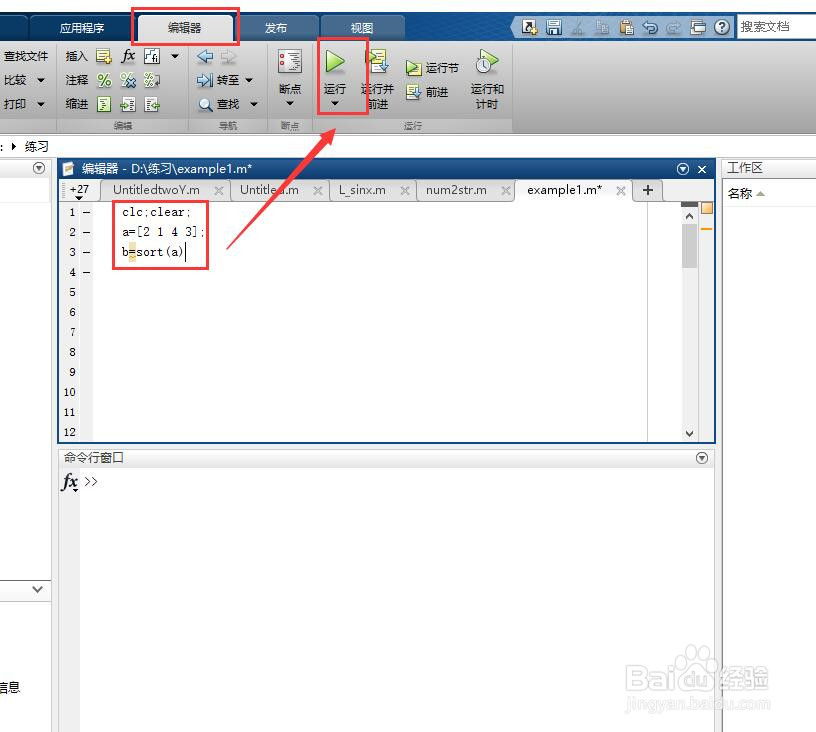Click the percent comment icon beside 注释
This screenshot has width=816, height=732.
(104, 80)
